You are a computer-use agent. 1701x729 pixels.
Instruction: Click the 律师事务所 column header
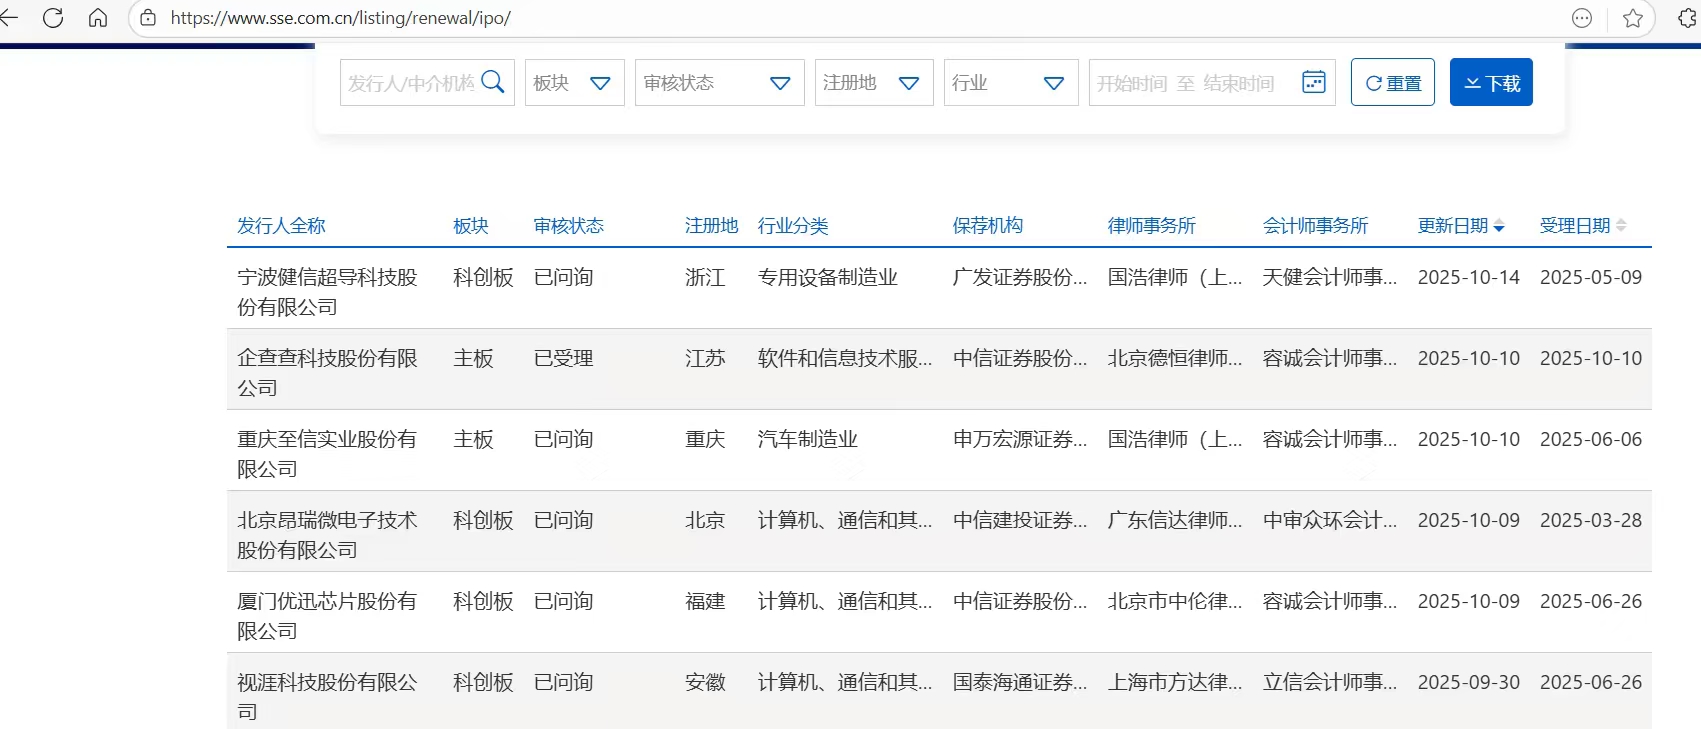point(1152,226)
